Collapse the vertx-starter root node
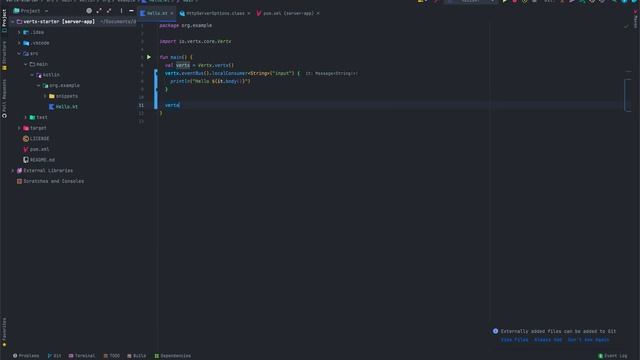The width and height of the screenshot is (640, 360). pos(13,22)
